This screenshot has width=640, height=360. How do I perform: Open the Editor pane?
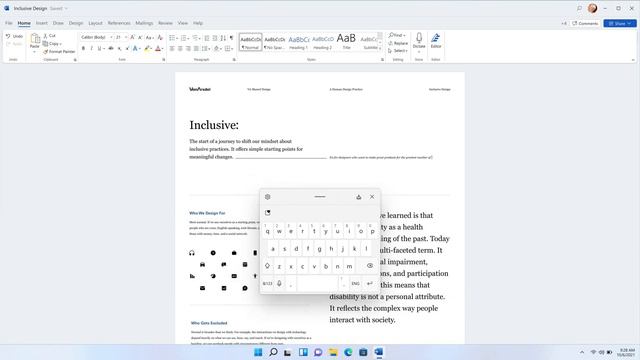[x=436, y=41]
